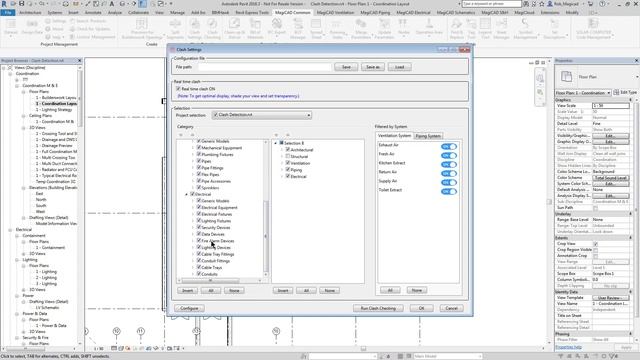
Task: Open the BCF Manager ribbon tool
Action: coord(298,28)
